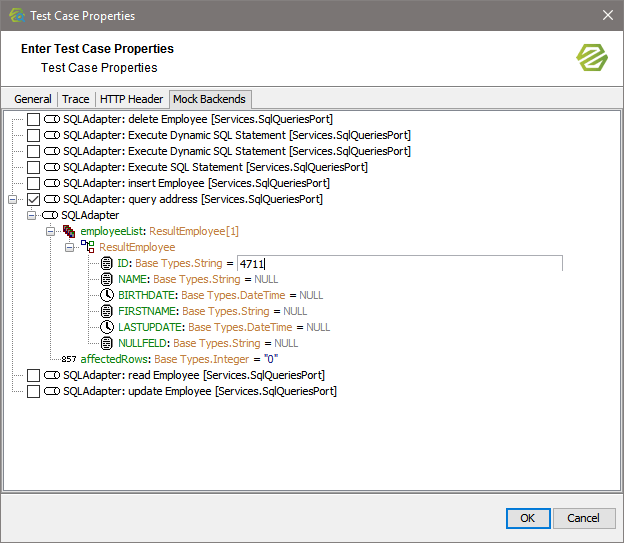
Task: Switch to the General tab
Action: (x=33, y=99)
